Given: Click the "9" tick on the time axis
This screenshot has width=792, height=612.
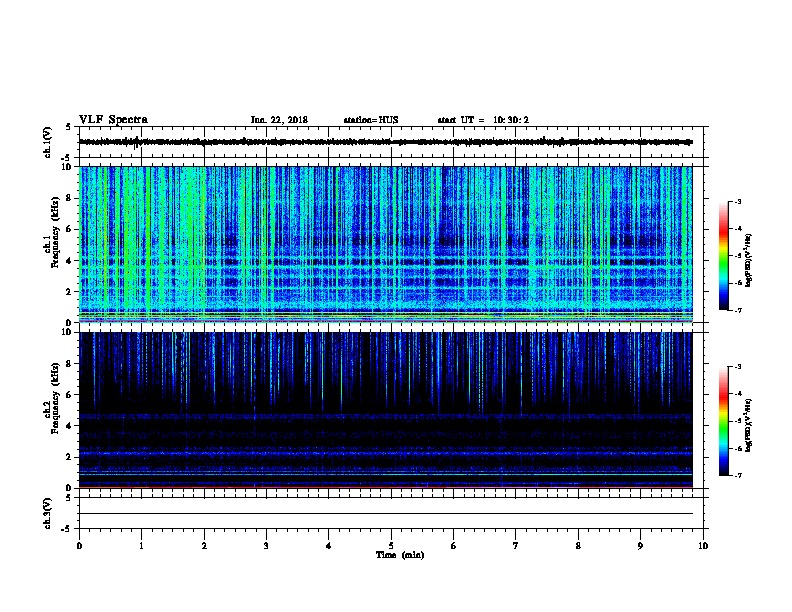Looking at the screenshot, I should (640, 546).
